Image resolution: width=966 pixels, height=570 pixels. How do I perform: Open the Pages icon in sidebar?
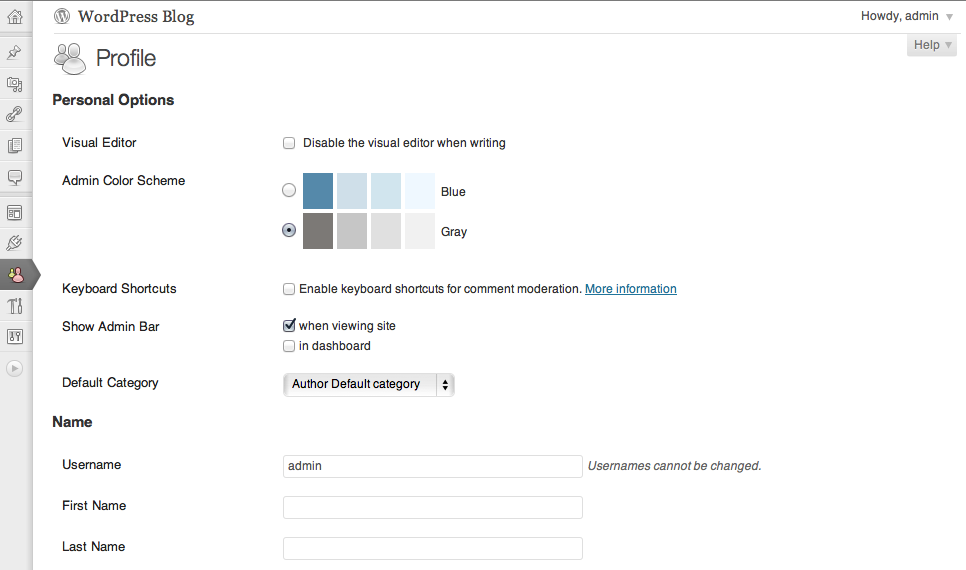tap(15, 145)
